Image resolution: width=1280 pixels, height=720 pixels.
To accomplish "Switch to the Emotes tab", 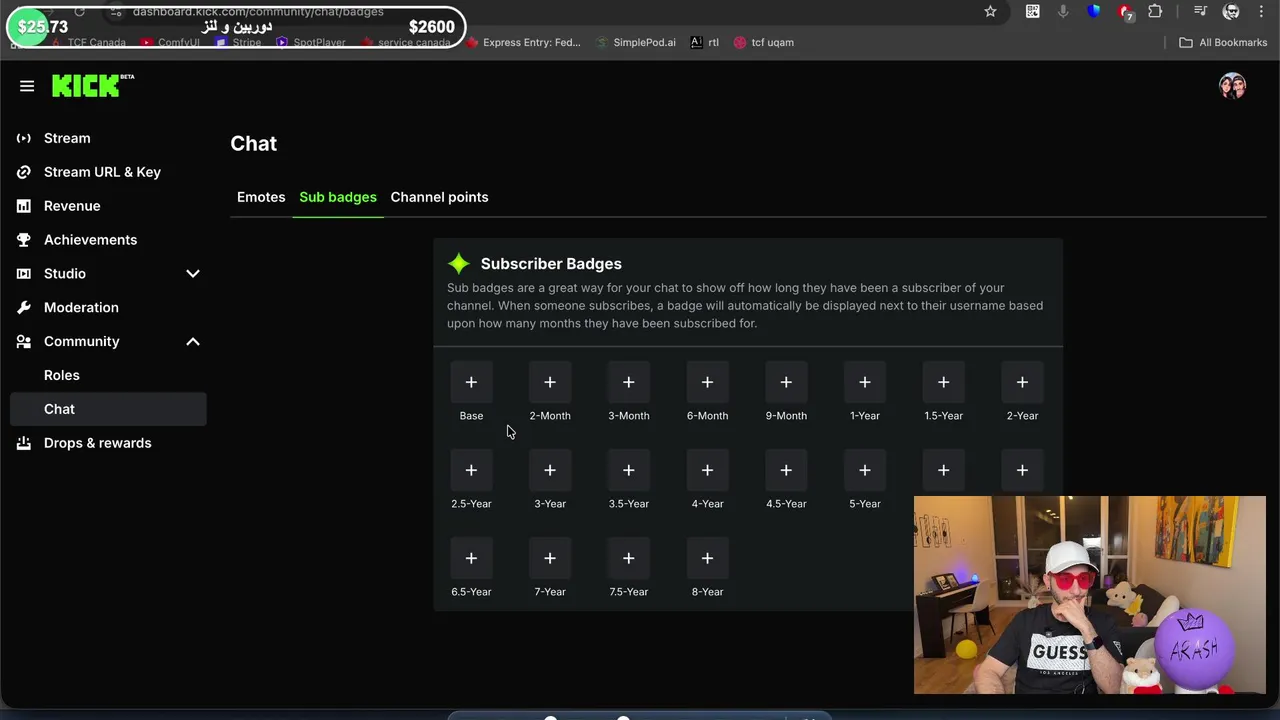I will click(x=261, y=197).
